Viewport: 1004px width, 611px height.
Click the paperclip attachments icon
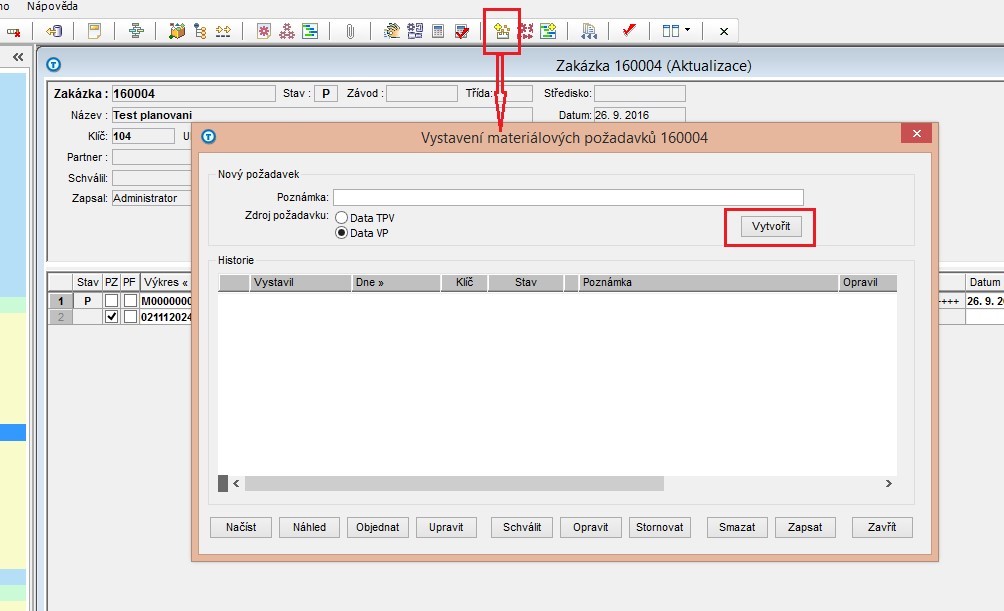point(350,31)
